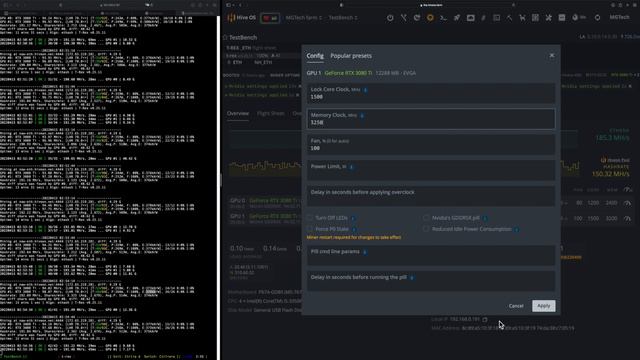The height and width of the screenshot is (360, 640).
Task: Copy the local IP address with copy icon
Action: [484, 319]
